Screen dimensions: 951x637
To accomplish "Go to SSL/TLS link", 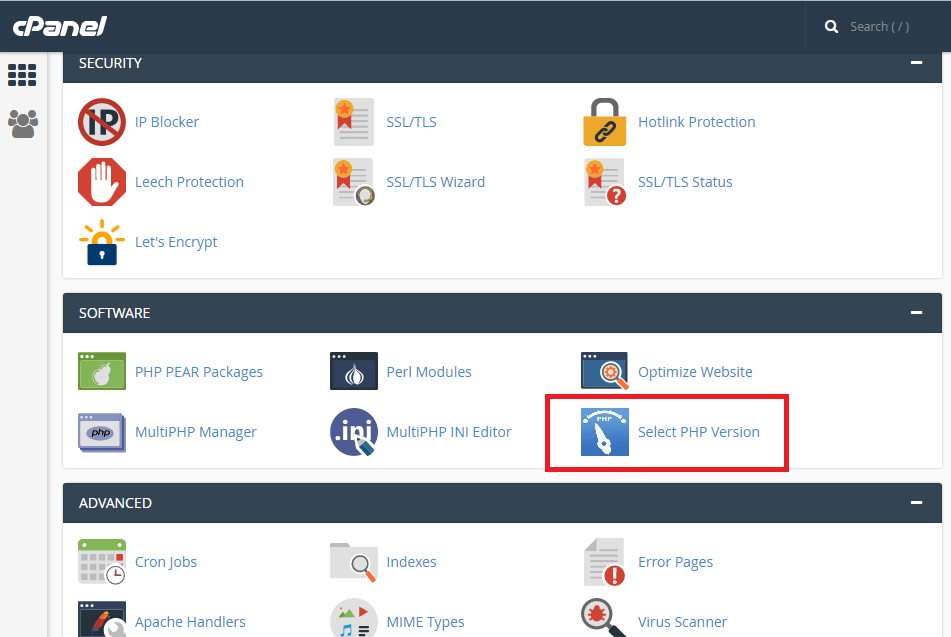I will click(411, 122).
